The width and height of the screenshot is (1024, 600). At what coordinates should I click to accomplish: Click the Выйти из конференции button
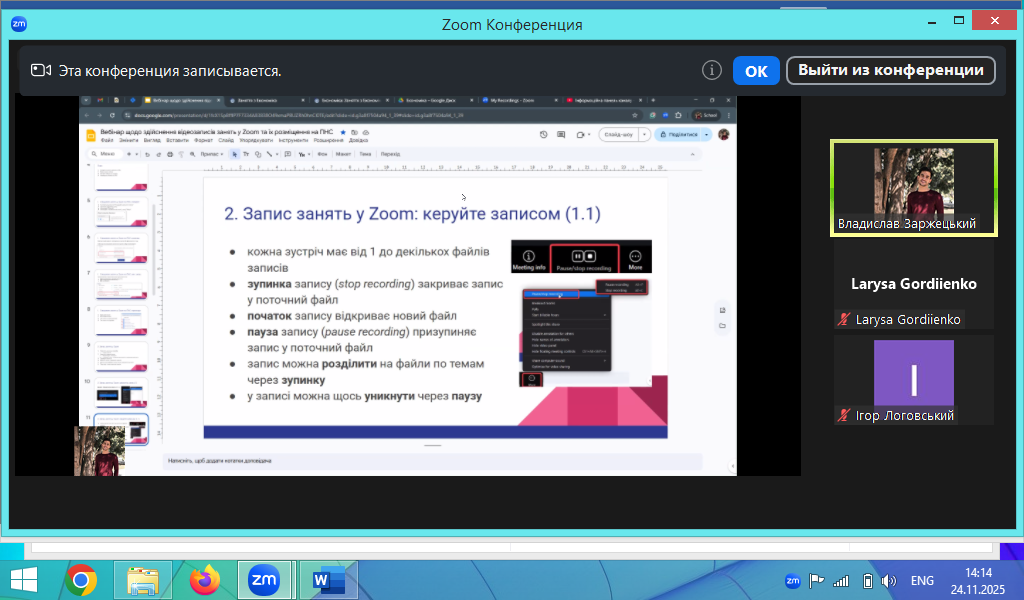pyautogui.click(x=891, y=70)
